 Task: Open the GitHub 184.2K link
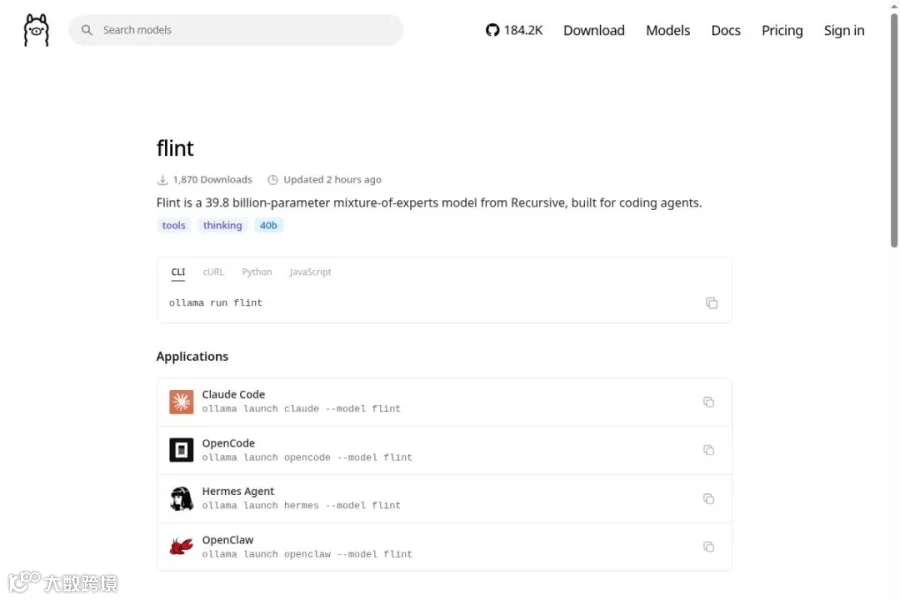514,30
